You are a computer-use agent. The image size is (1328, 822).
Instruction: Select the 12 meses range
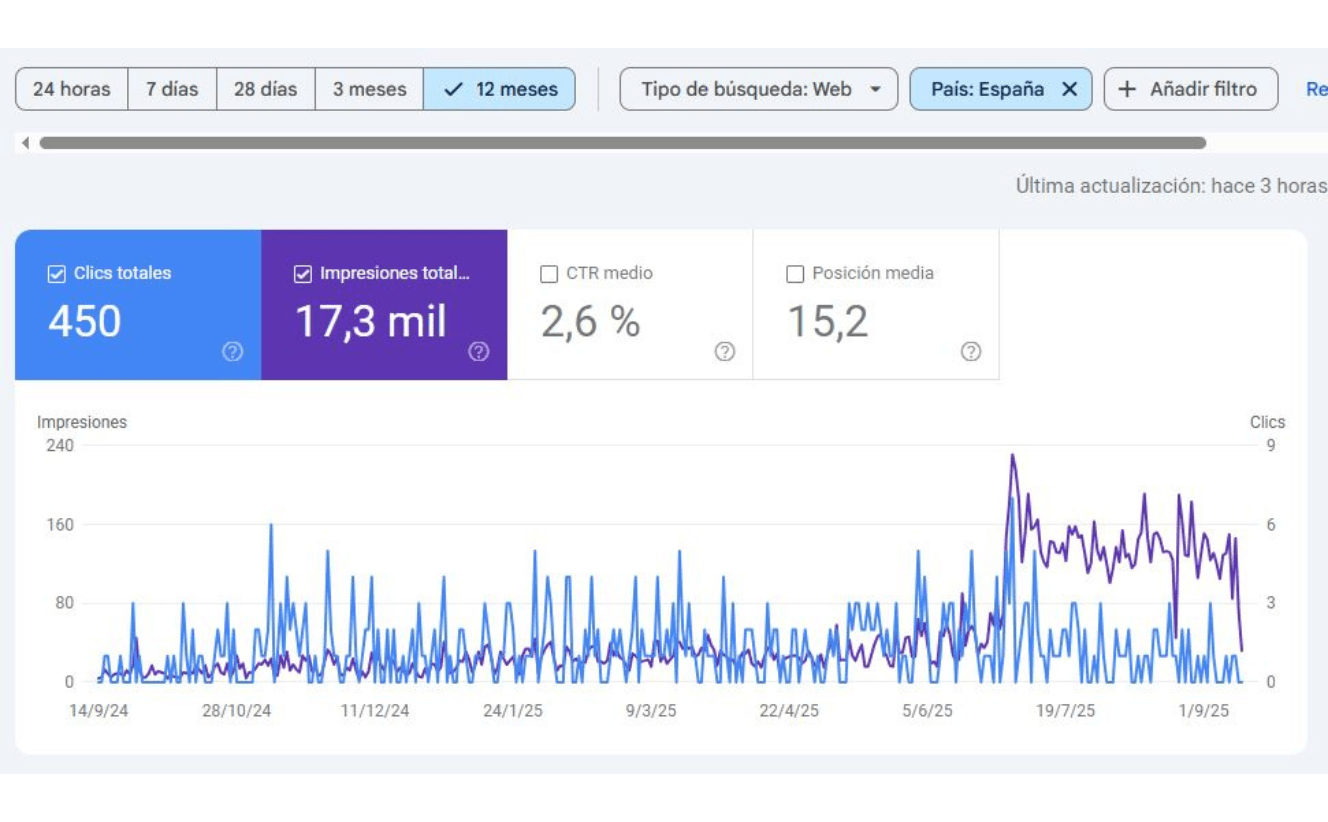click(499, 89)
